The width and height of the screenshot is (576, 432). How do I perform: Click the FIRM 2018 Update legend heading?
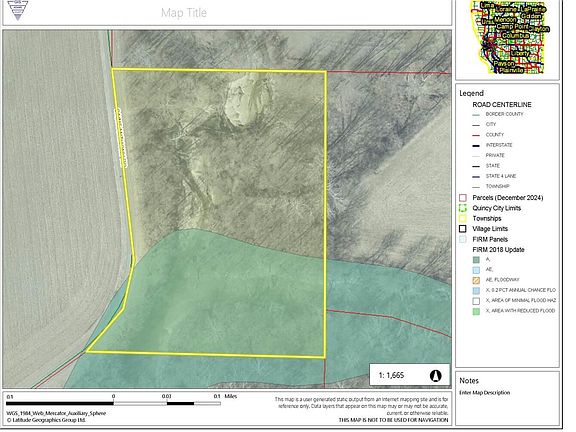[498, 249]
